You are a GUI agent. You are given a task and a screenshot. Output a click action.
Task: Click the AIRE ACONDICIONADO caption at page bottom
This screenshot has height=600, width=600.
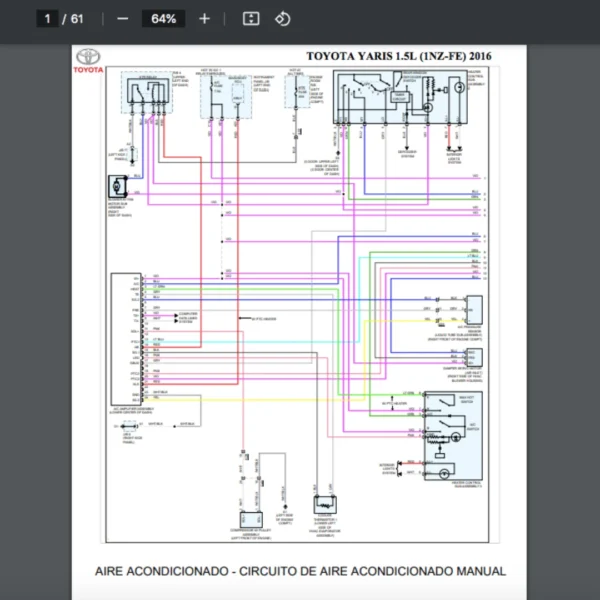point(300,571)
